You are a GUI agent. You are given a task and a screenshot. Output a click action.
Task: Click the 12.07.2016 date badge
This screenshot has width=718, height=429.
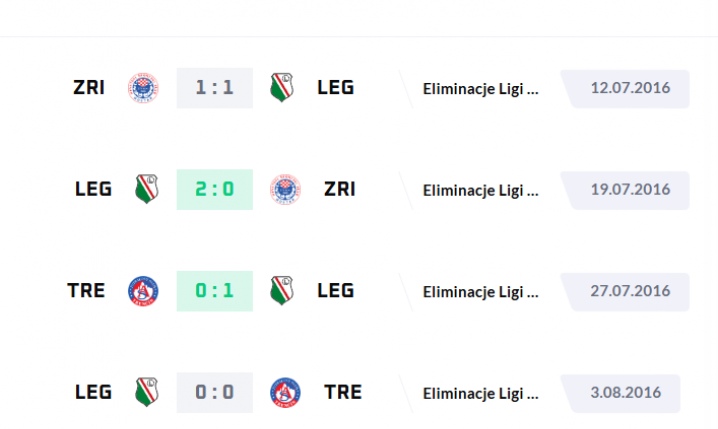pyautogui.click(x=626, y=89)
